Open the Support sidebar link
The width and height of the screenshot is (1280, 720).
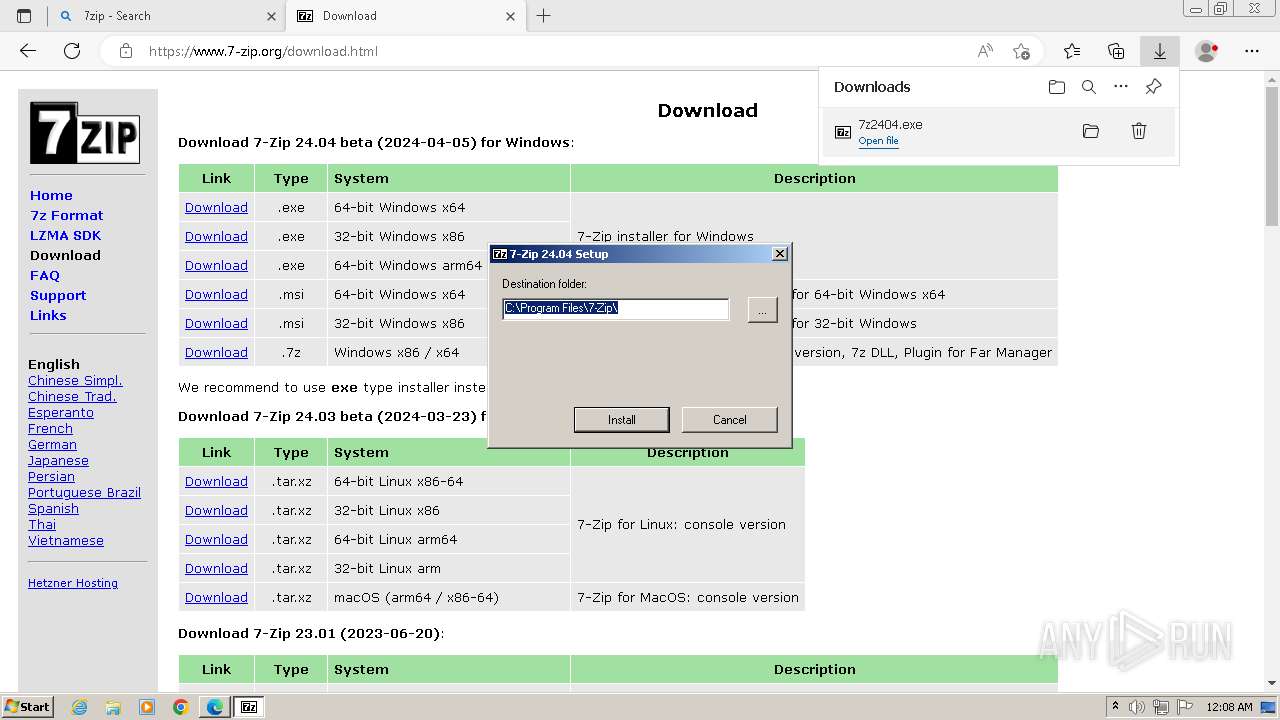pos(58,295)
